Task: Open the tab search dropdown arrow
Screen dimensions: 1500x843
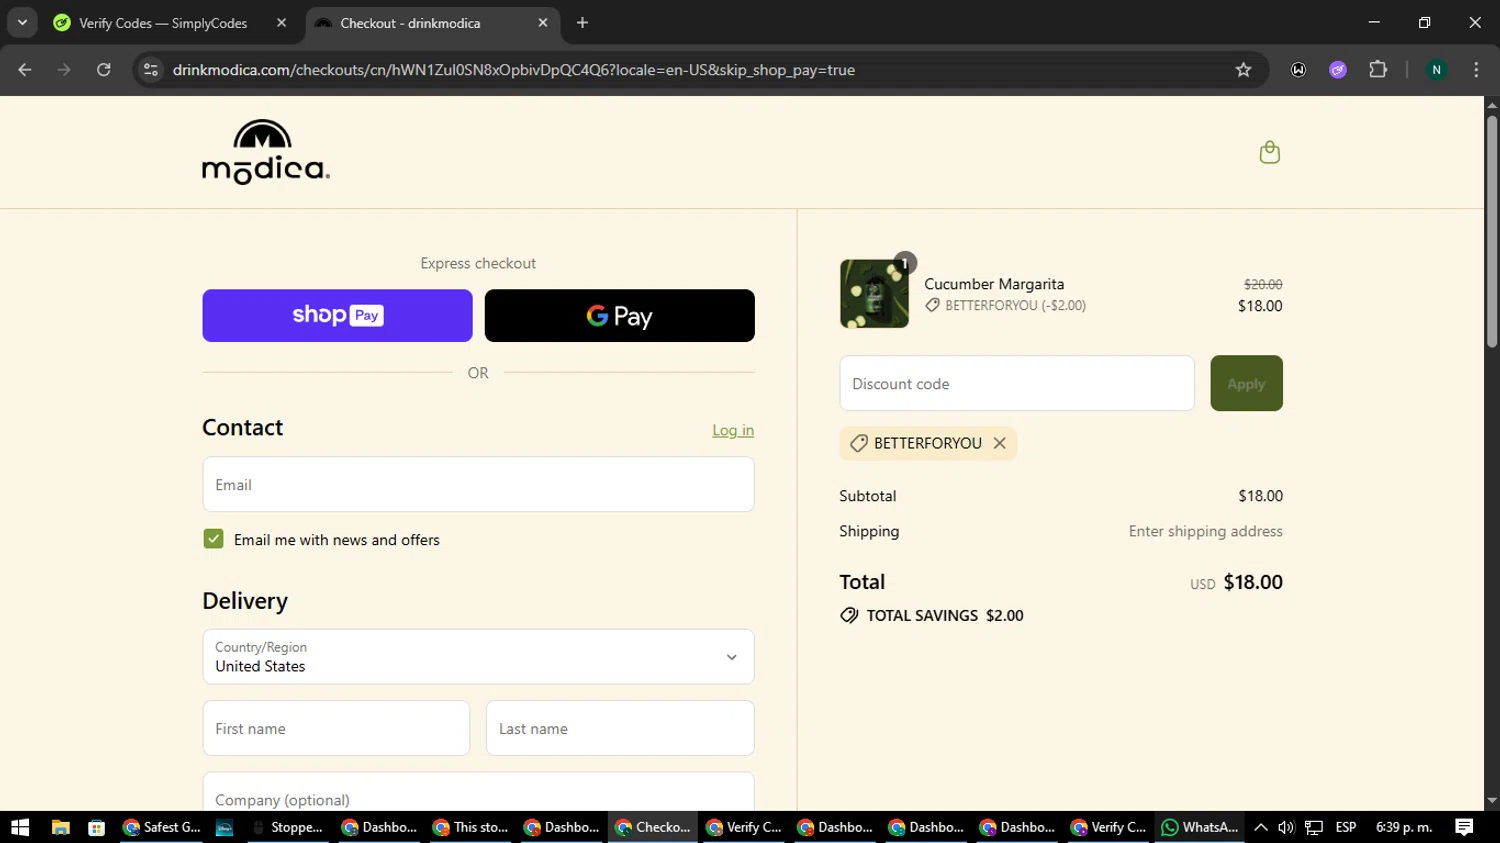Action: (x=22, y=22)
